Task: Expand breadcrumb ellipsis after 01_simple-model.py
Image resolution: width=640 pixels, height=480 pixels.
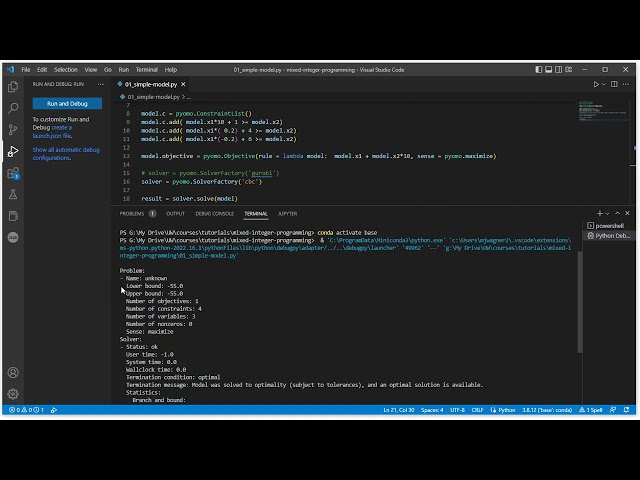Action: coord(189,97)
